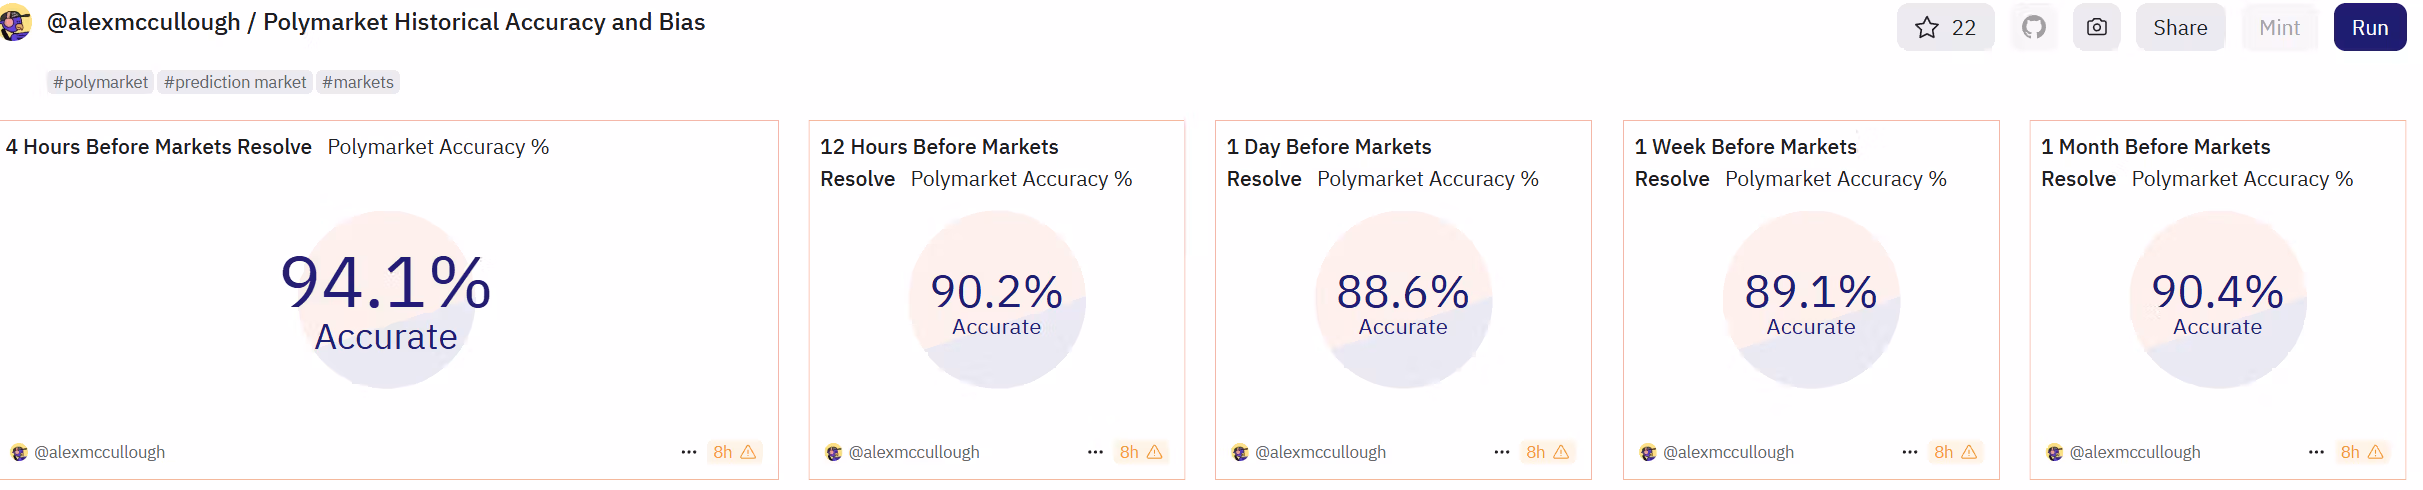The width and height of the screenshot is (2423, 490).
Task: Star this dashboard with 22 stars
Action: coord(1945,27)
